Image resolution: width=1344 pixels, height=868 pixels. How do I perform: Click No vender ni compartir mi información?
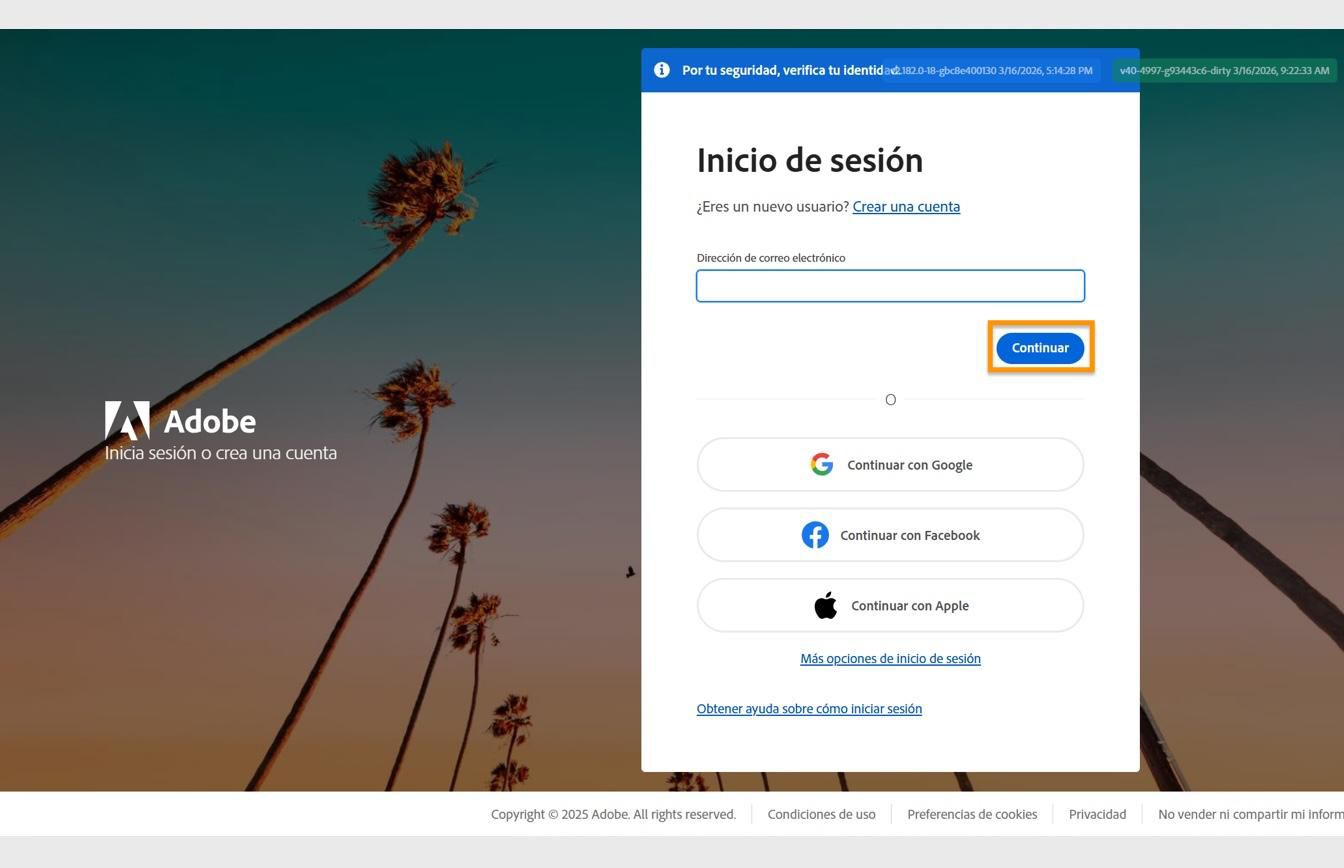click(x=1250, y=814)
